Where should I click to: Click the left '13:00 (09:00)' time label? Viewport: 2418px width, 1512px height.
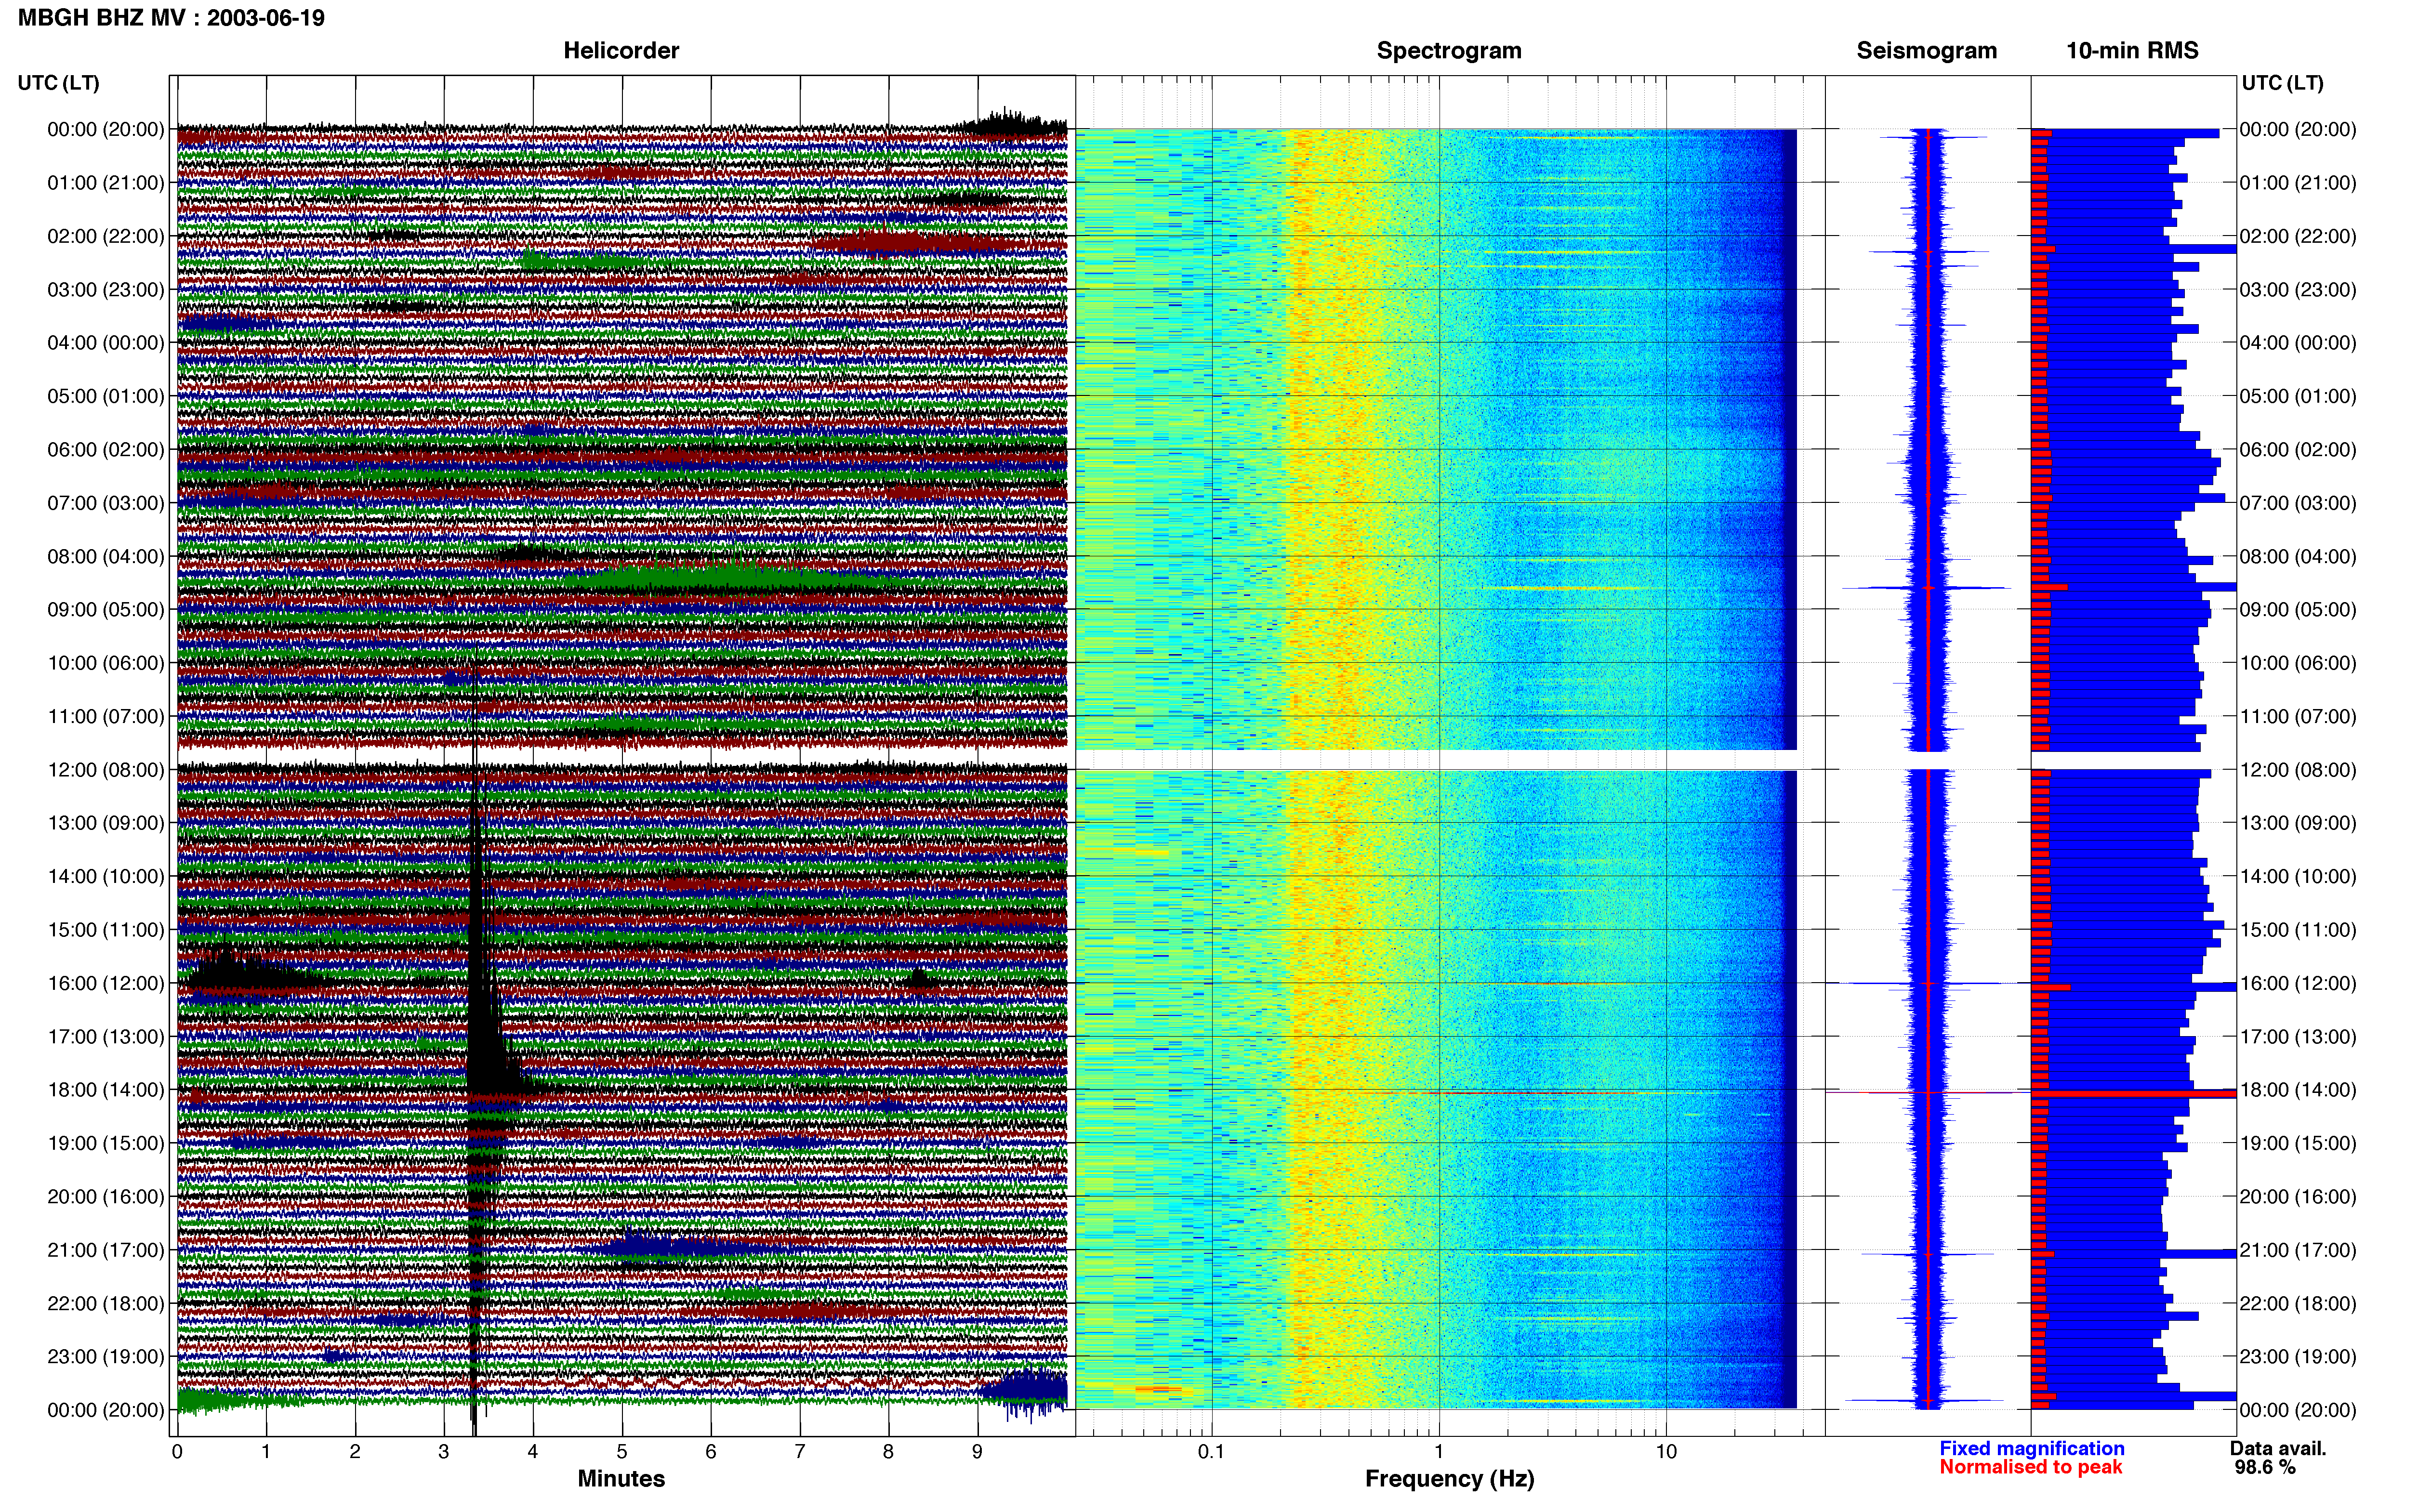[106, 823]
